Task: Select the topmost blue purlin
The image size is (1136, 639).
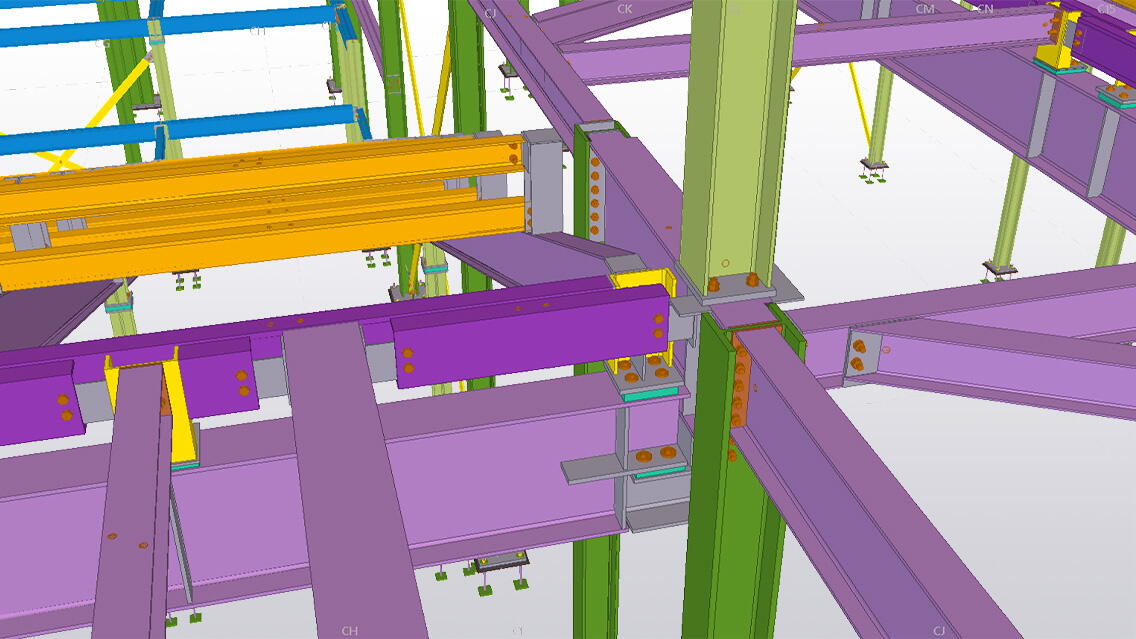Action: click(170, 28)
